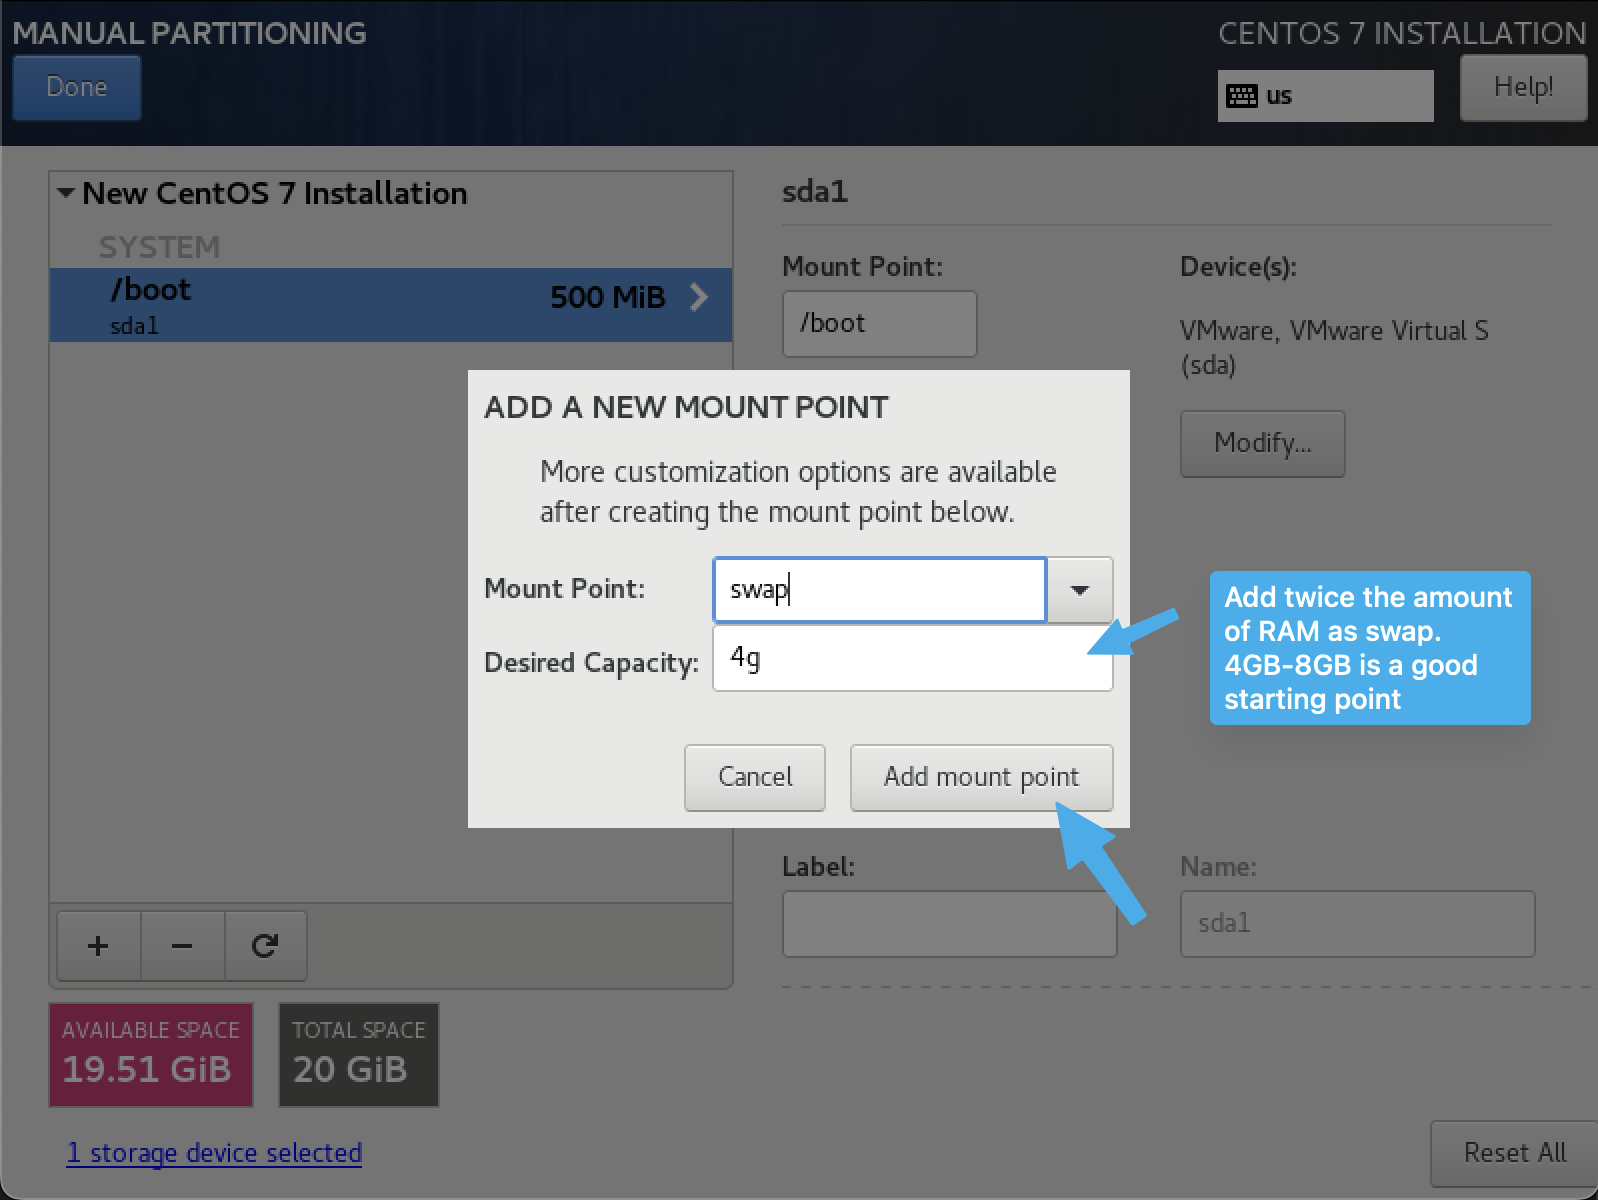The image size is (1598, 1200).
Task: Click the Done button
Action: point(77,88)
